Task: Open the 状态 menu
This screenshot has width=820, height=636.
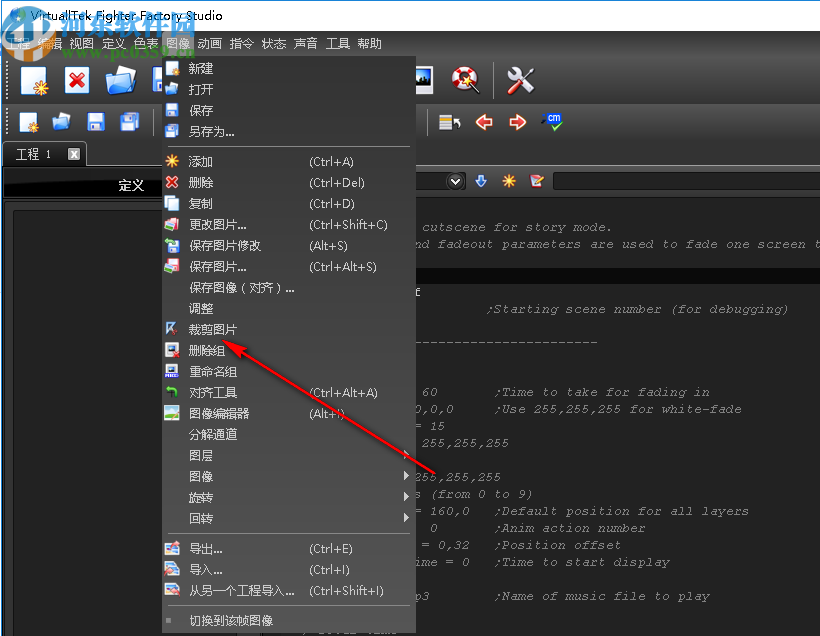Action: (x=274, y=43)
